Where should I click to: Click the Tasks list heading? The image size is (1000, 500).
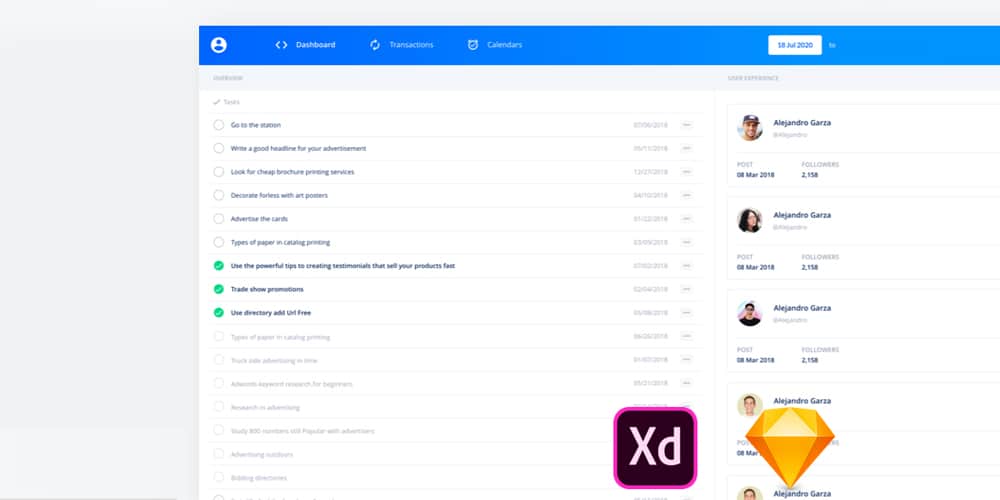point(232,102)
